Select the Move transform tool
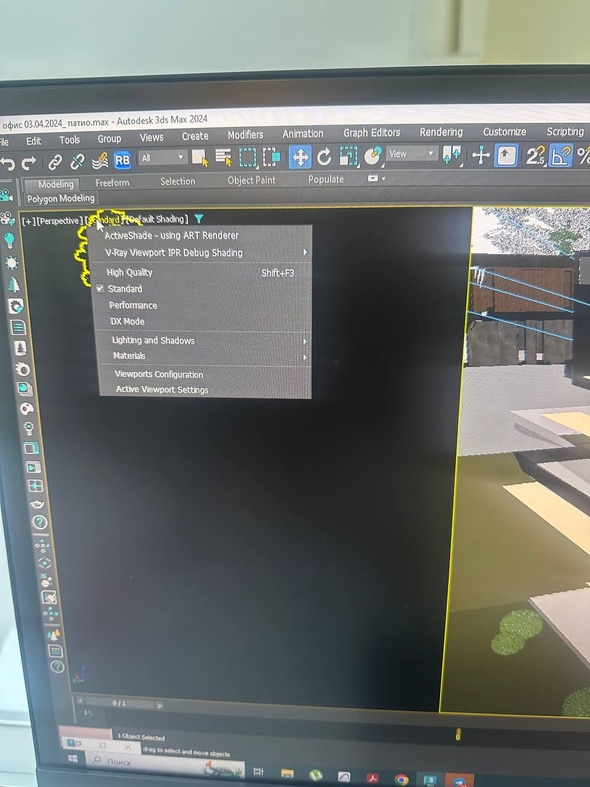Viewport: 590px width, 787px height. (300, 158)
